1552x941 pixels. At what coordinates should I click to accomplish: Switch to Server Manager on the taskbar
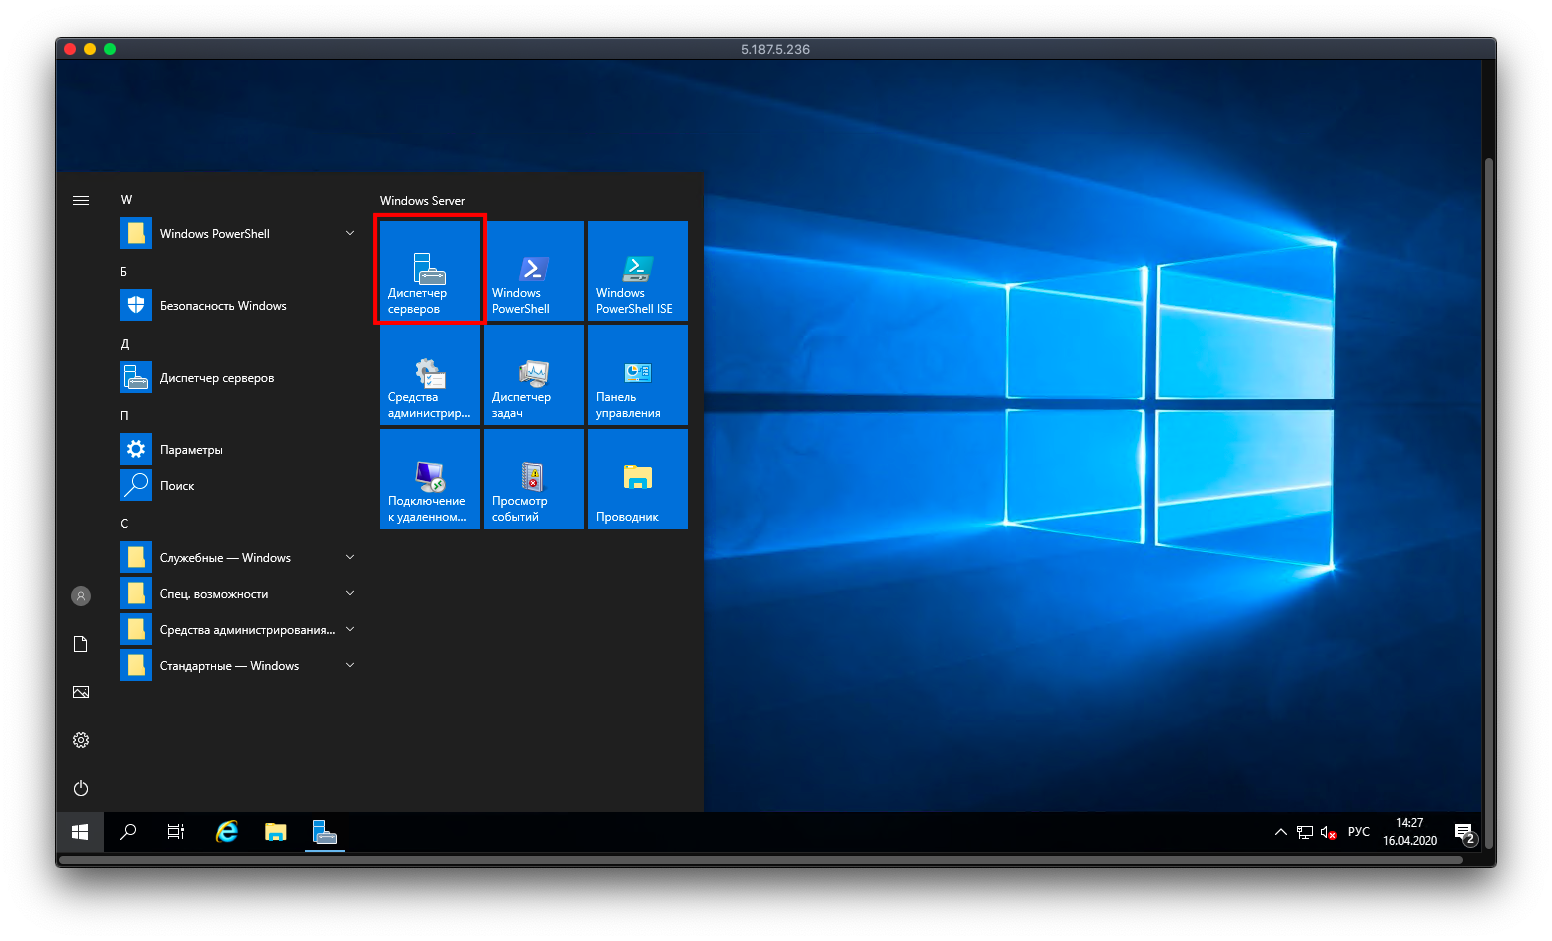click(x=324, y=832)
